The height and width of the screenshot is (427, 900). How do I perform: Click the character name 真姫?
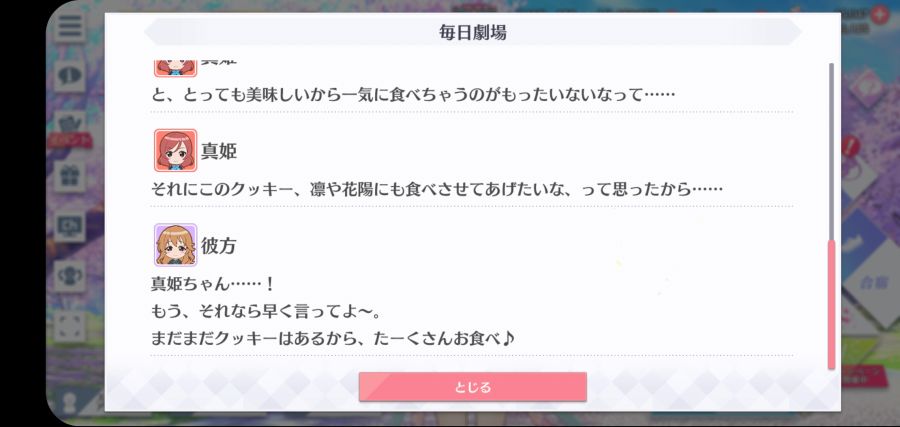[x=219, y=152]
